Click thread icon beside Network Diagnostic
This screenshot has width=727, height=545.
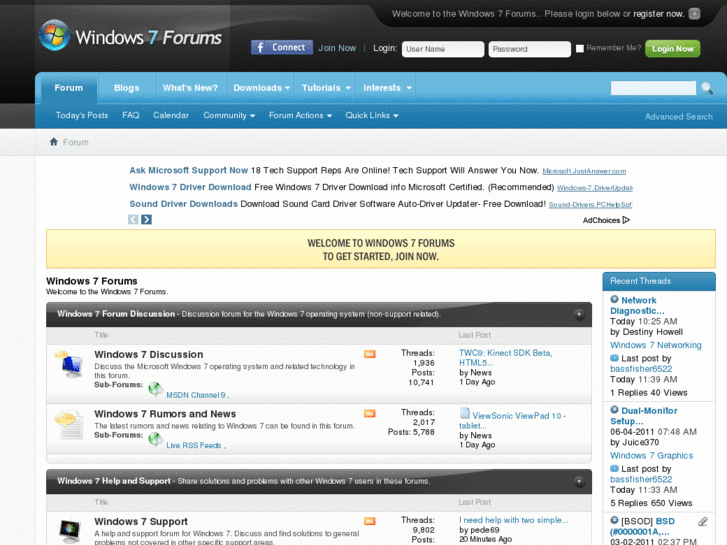pos(614,300)
